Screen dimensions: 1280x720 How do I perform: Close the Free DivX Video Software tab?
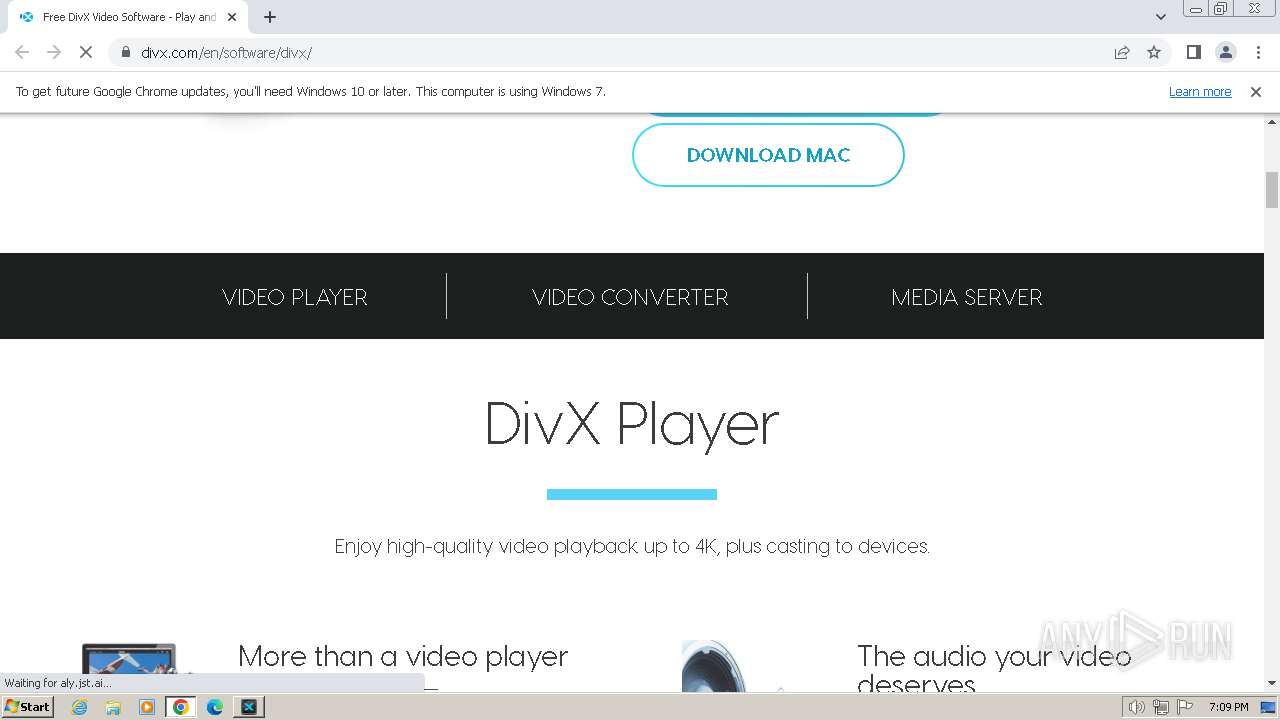(232, 17)
